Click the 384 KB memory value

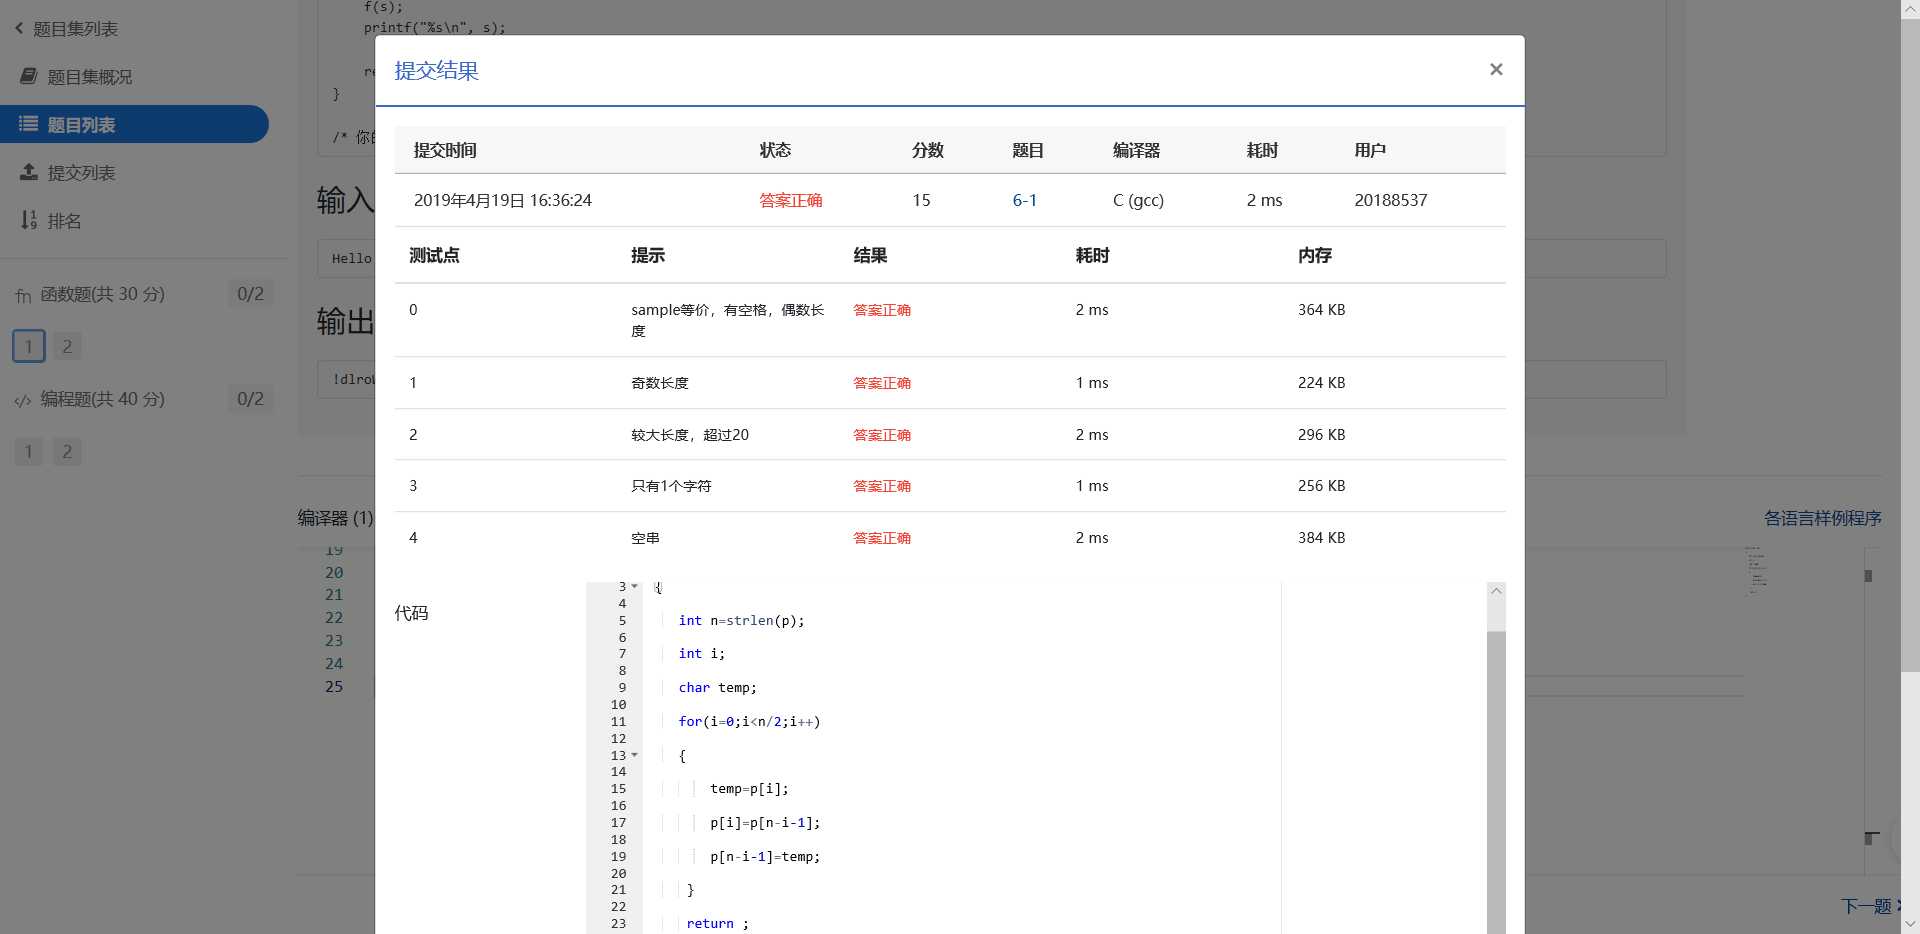pyautogui.click(x=1321, y=538)
